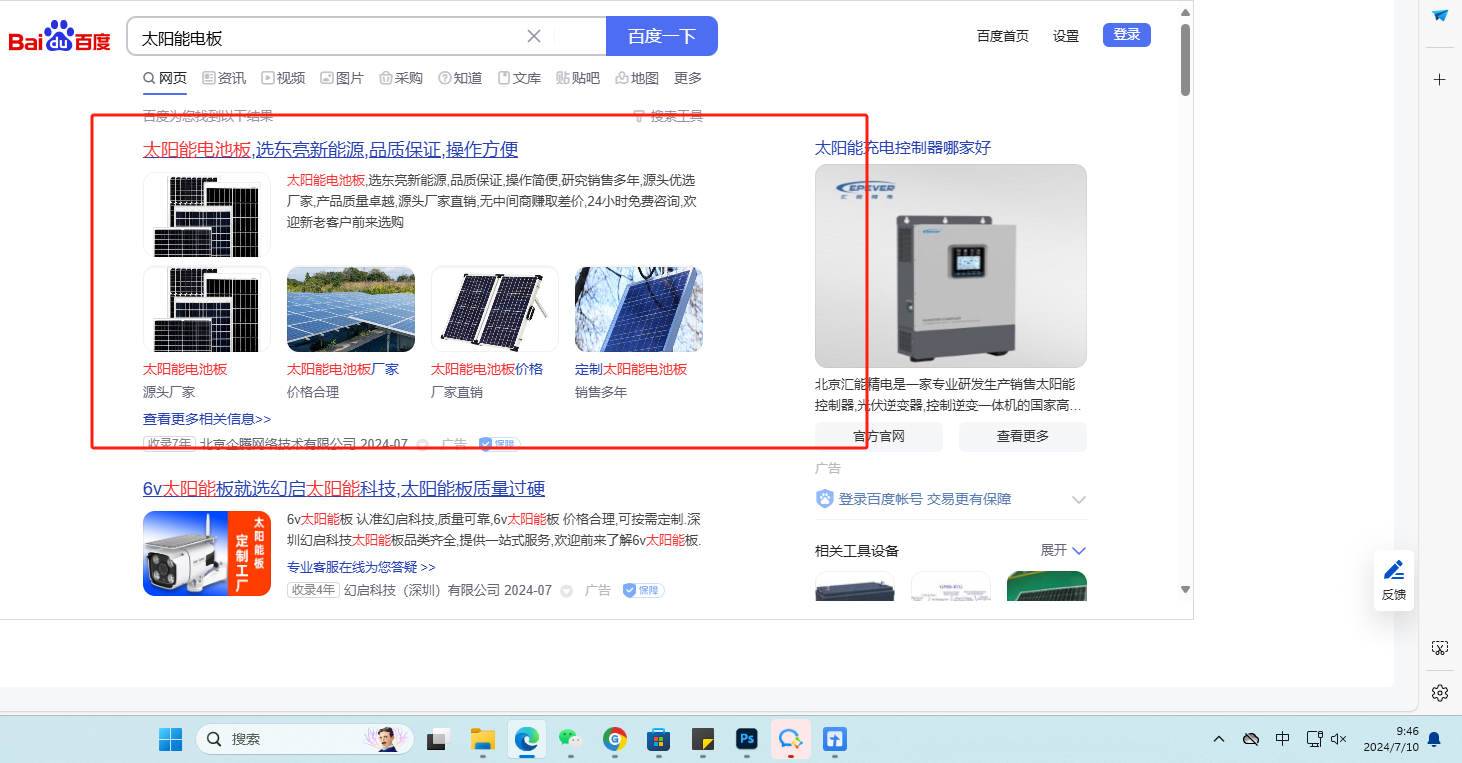
Task: Expand the chevron beside 登录百度帐号
Action: [x=1079, y=499]
